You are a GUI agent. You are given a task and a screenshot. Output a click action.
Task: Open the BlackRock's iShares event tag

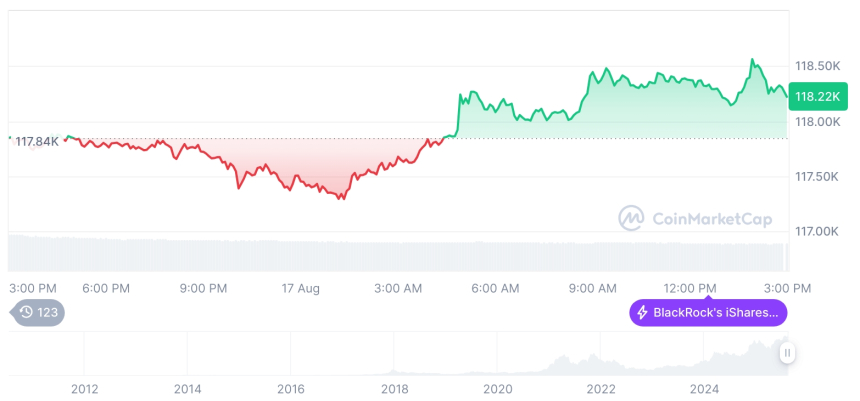[708, 313]
